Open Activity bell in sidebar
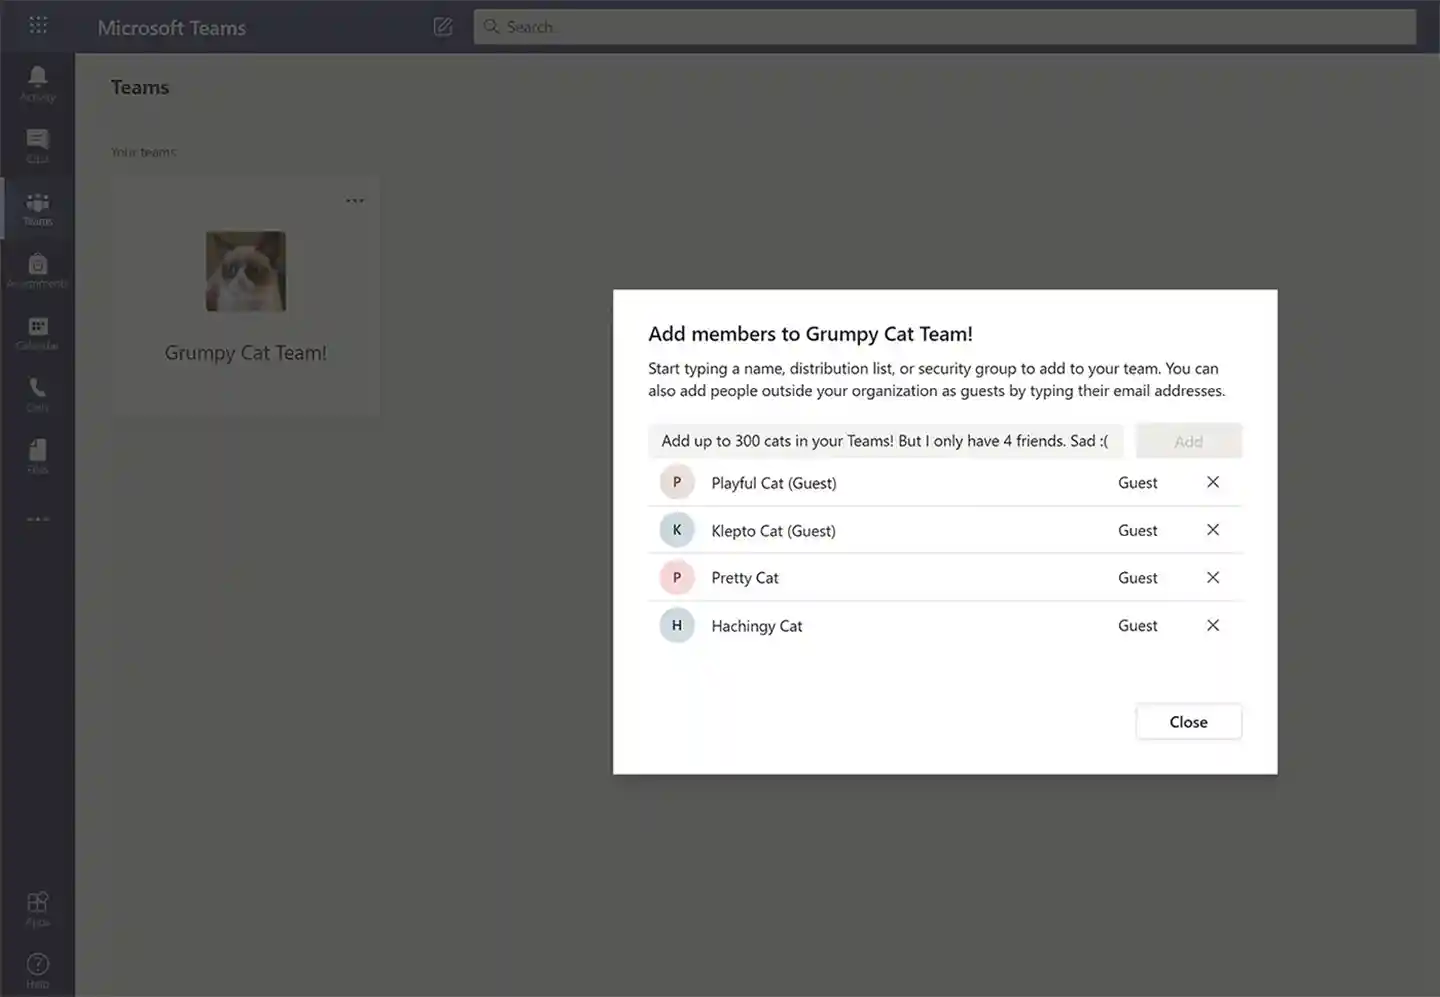 37,84
